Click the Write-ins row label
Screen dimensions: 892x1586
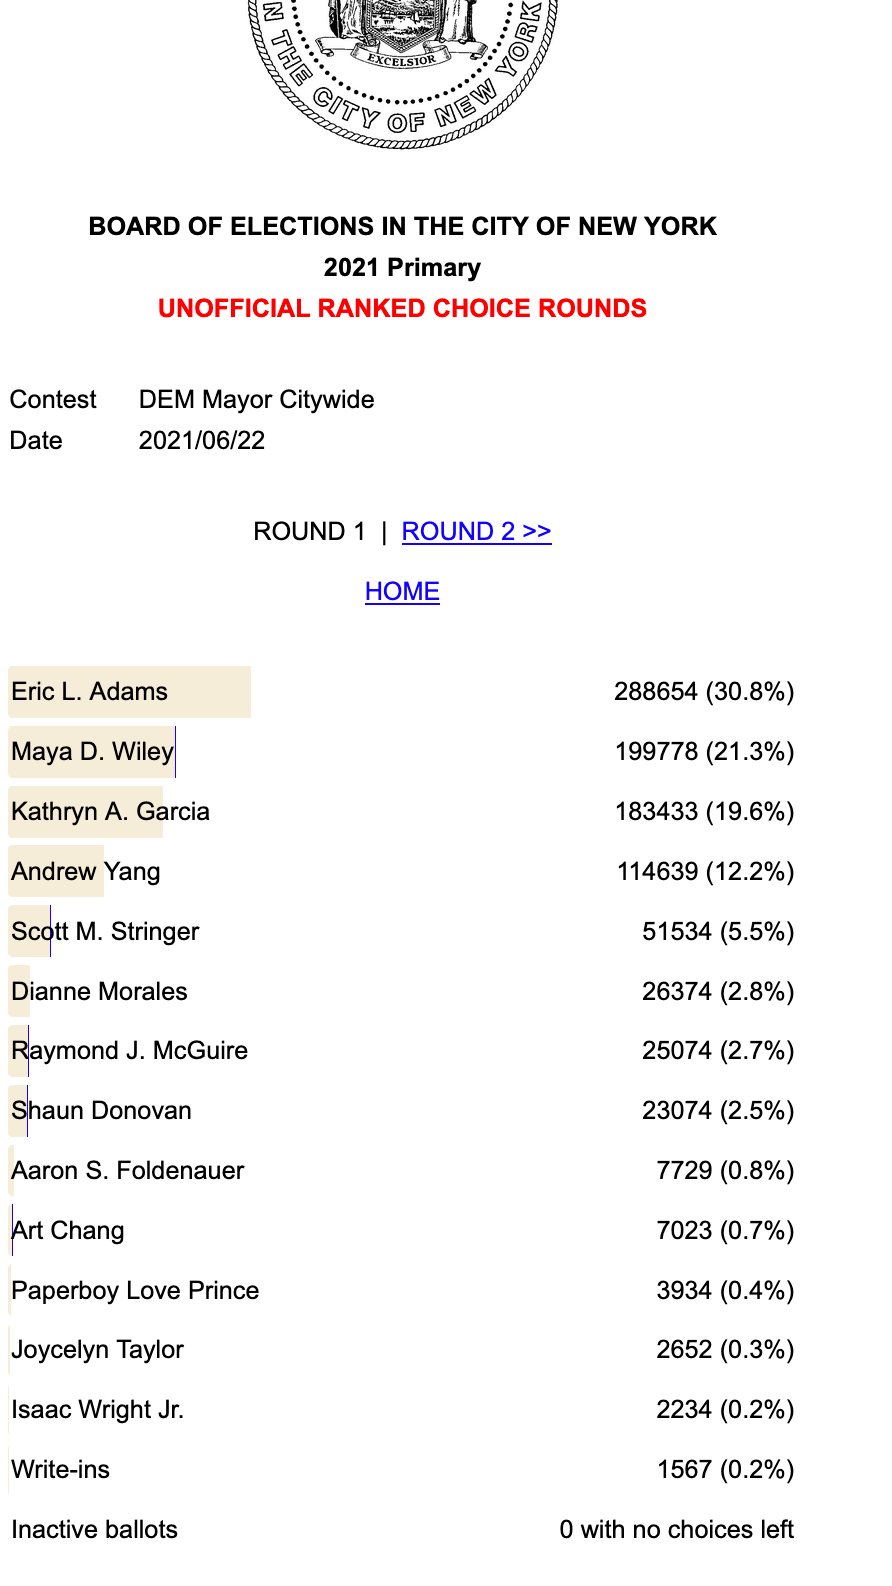coord(60,1469)
